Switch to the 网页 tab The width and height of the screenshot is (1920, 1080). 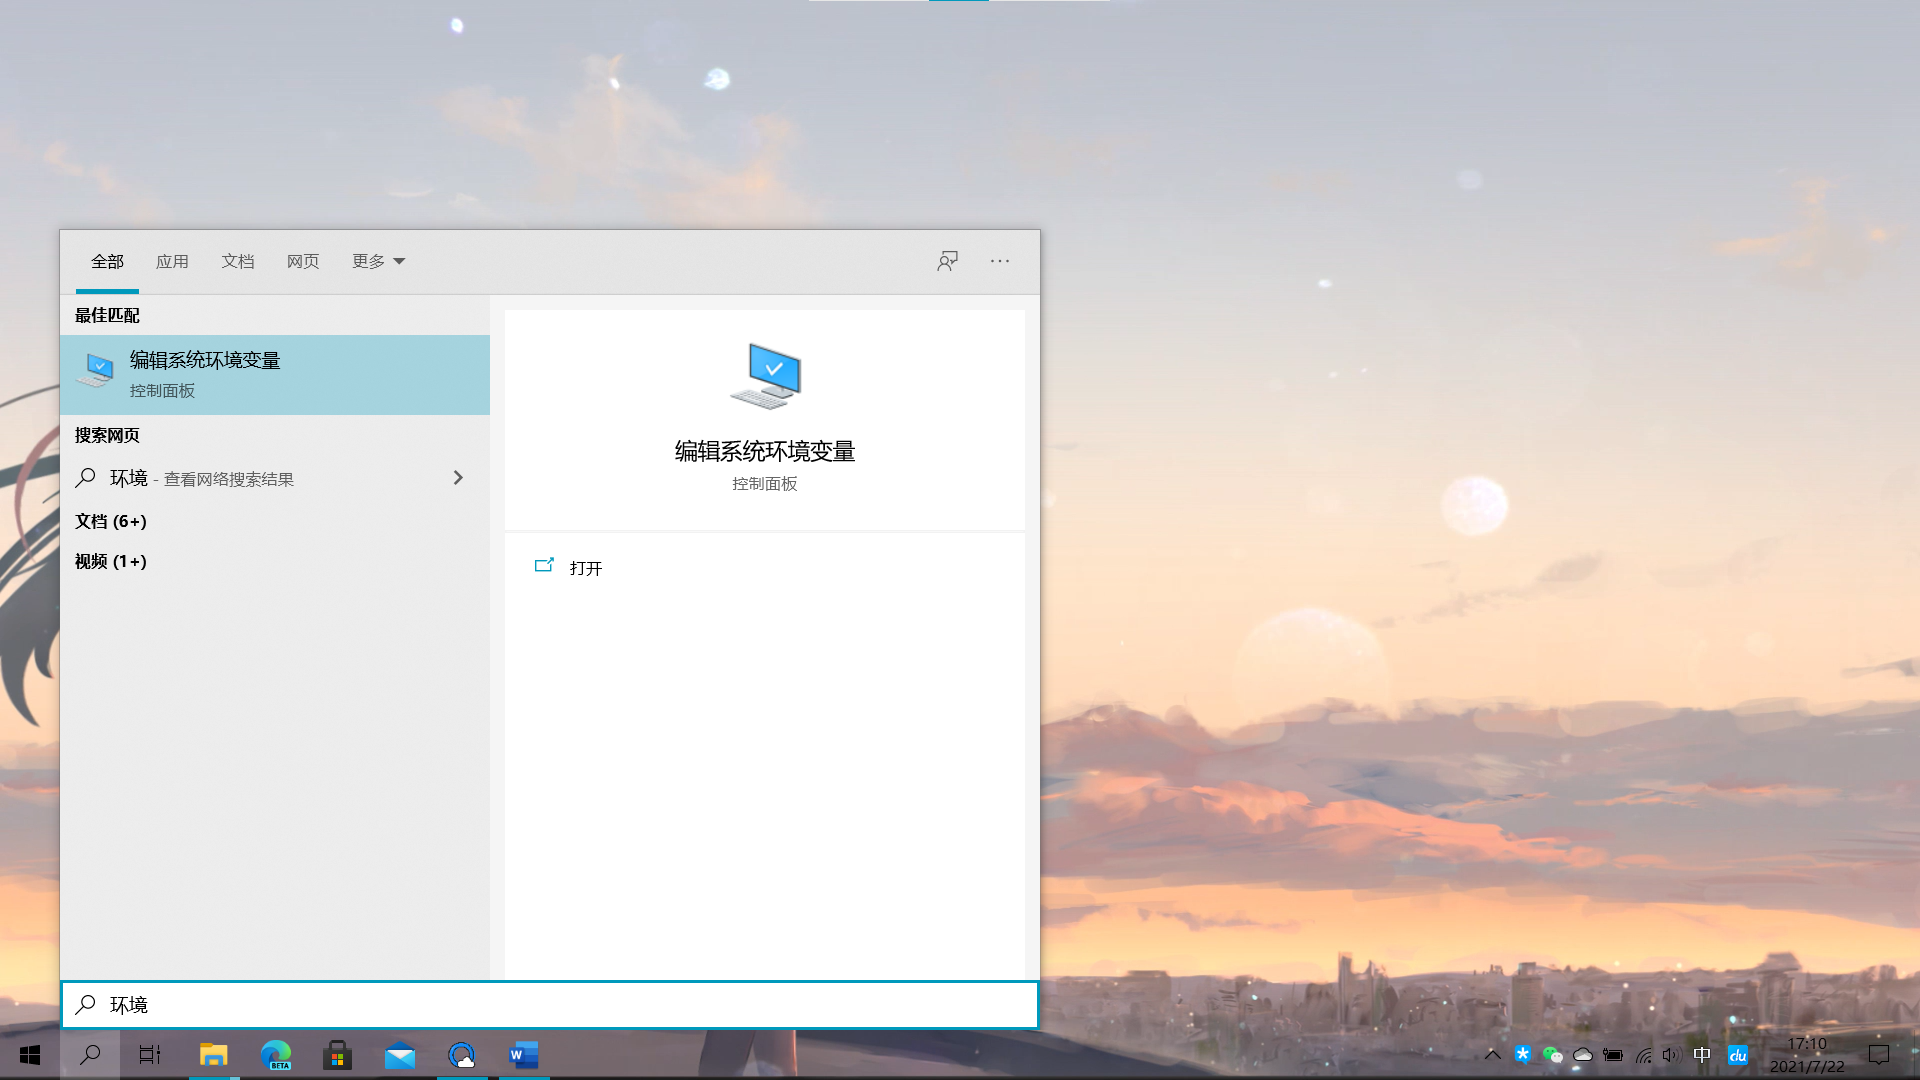click(303, 261)
